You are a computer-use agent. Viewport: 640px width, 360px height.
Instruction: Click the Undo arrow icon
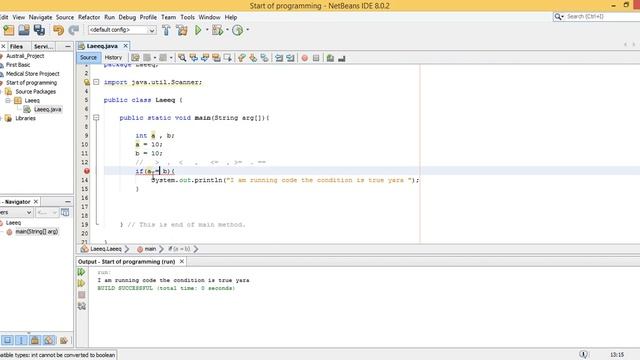click(58, 30)
